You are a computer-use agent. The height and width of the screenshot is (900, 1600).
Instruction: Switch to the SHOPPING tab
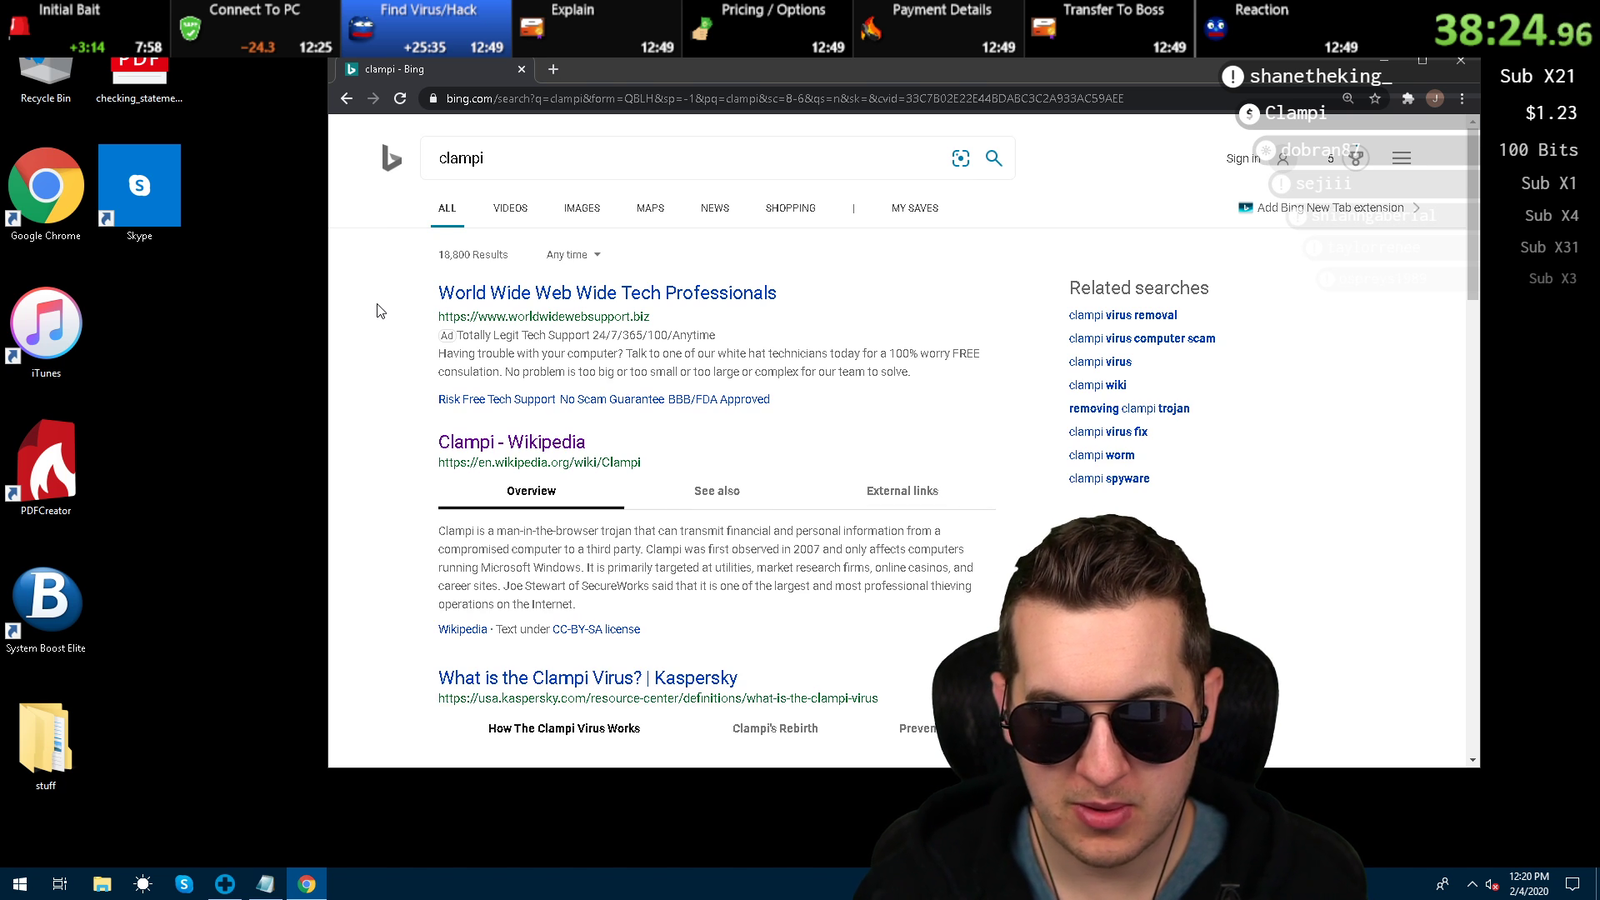click(790, 208)
